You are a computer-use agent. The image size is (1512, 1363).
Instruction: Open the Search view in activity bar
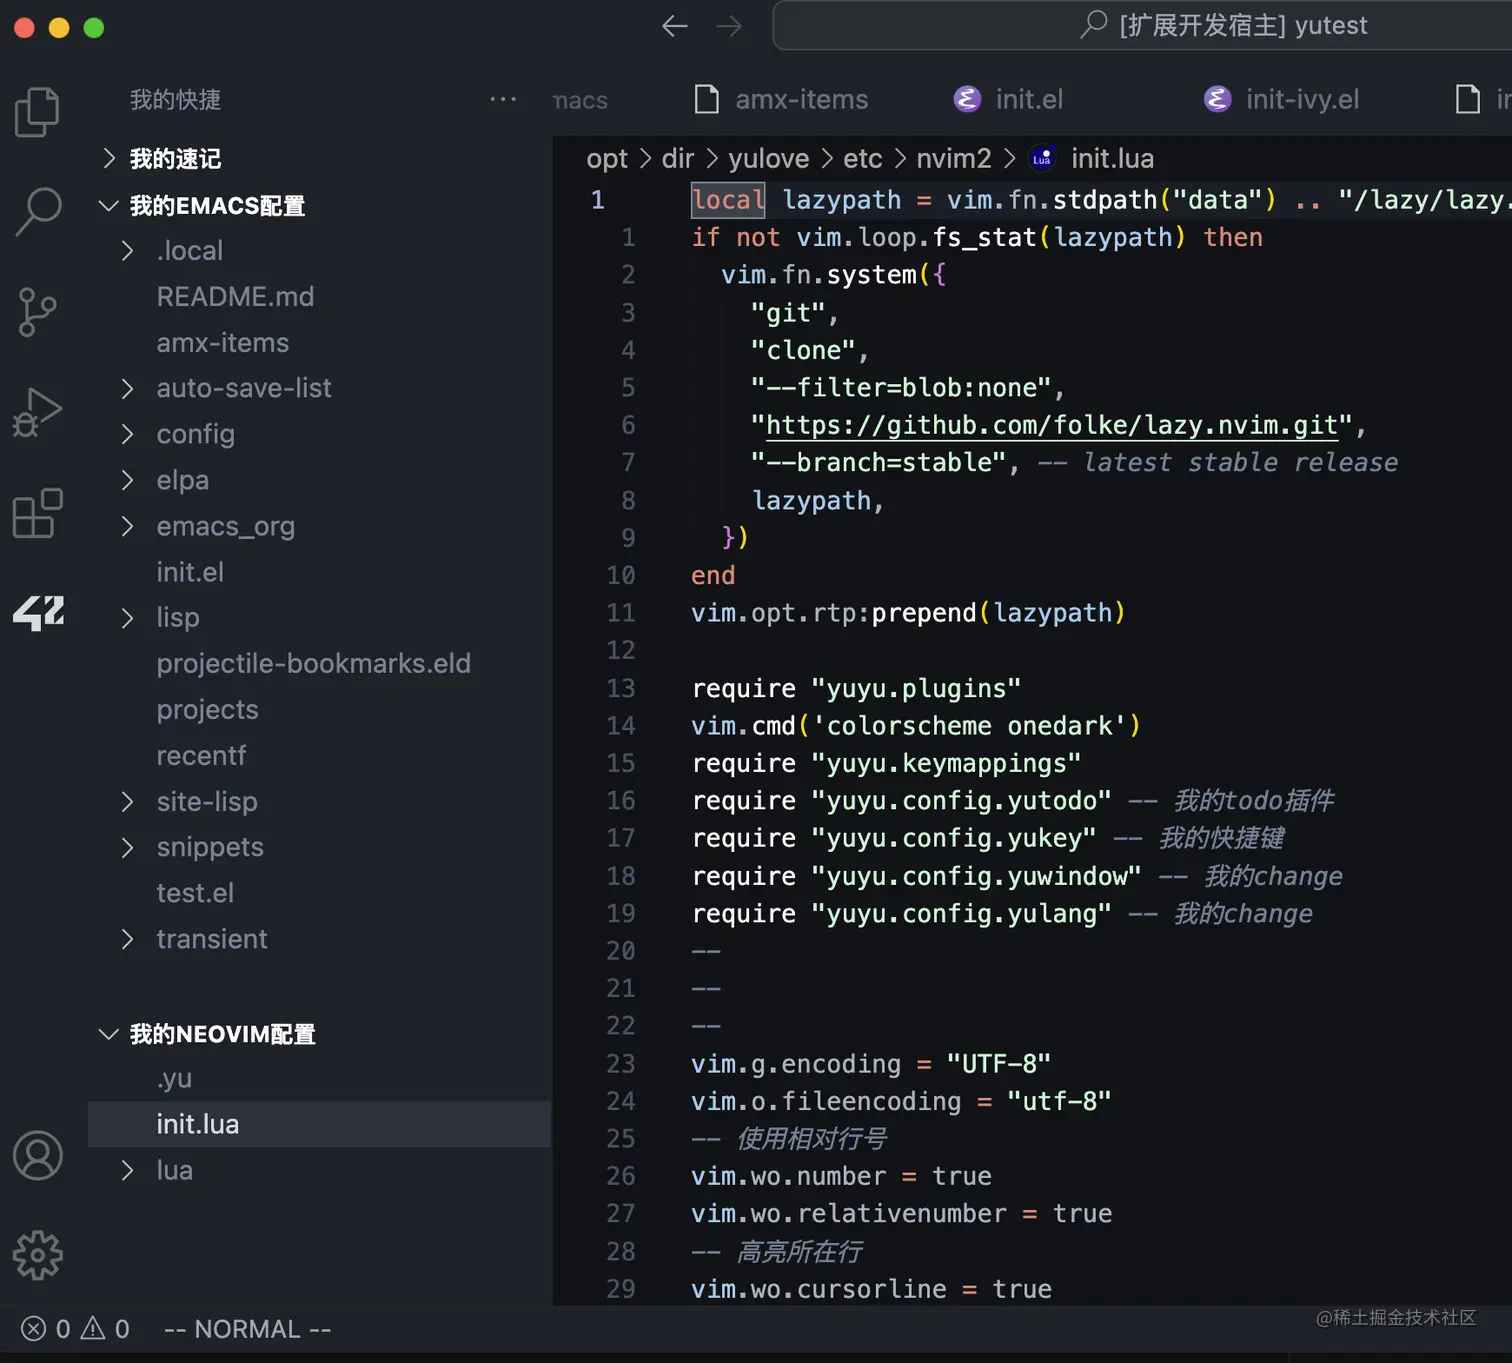(x=38, y=211)
